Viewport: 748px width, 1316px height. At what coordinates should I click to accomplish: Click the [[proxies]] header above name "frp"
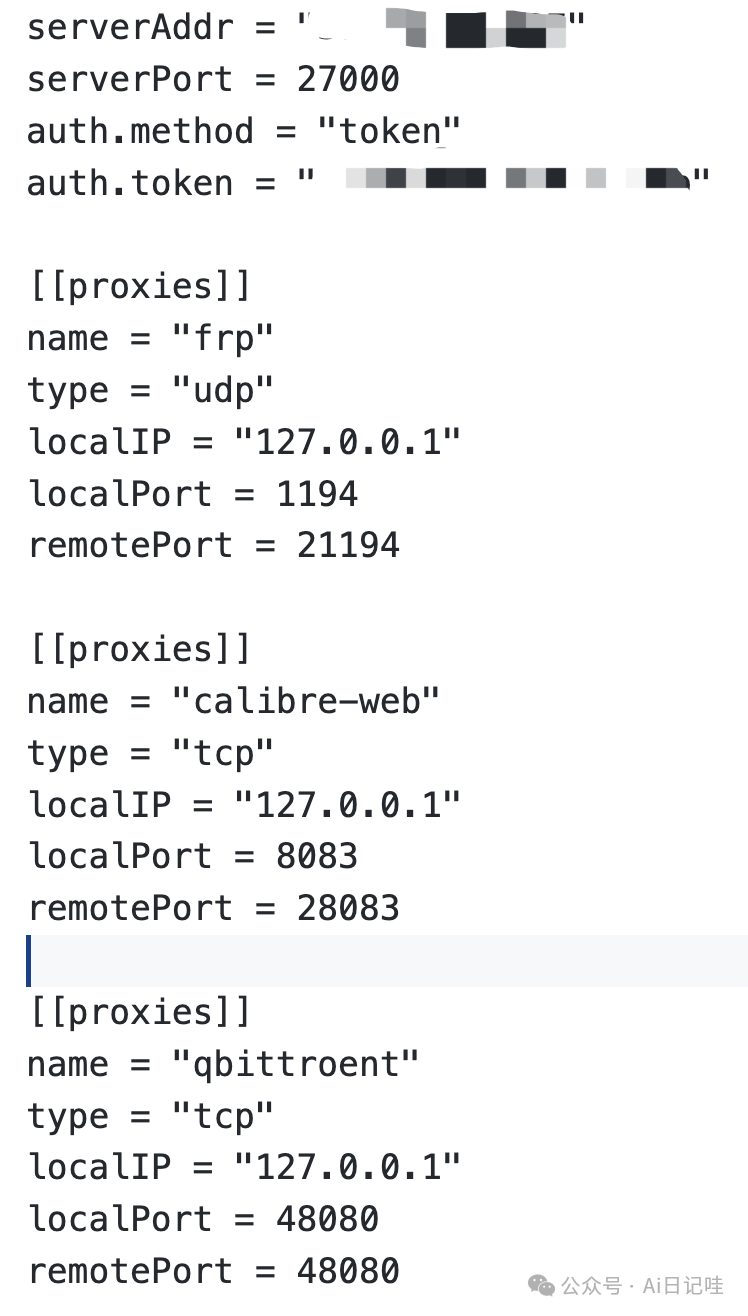(x=140, y=287)
